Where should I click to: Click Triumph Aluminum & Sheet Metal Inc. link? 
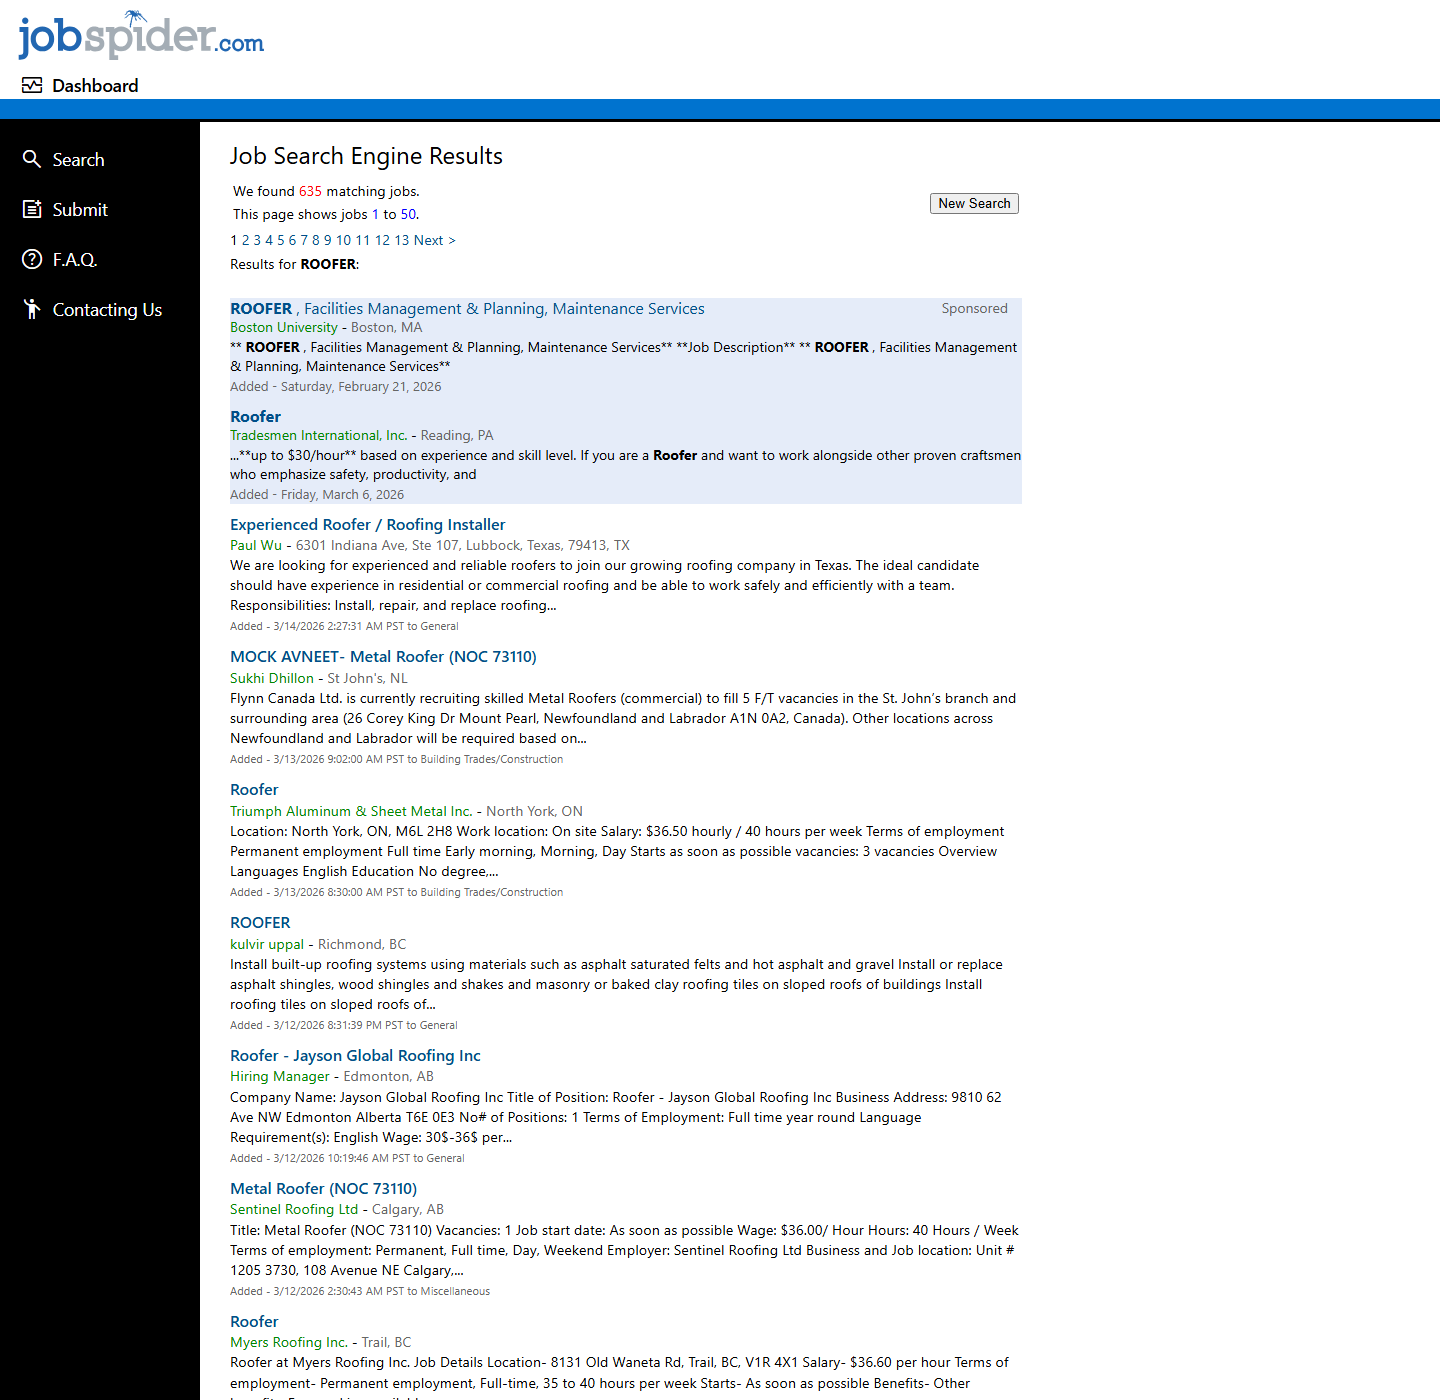pos(350,811)
